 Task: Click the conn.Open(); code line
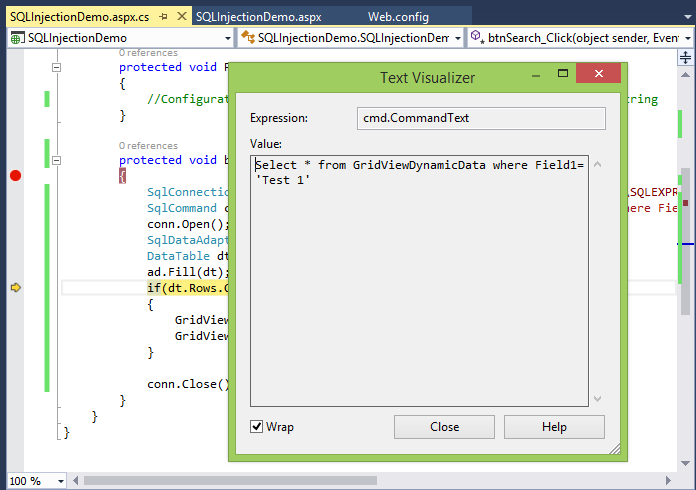click(188, 224)
